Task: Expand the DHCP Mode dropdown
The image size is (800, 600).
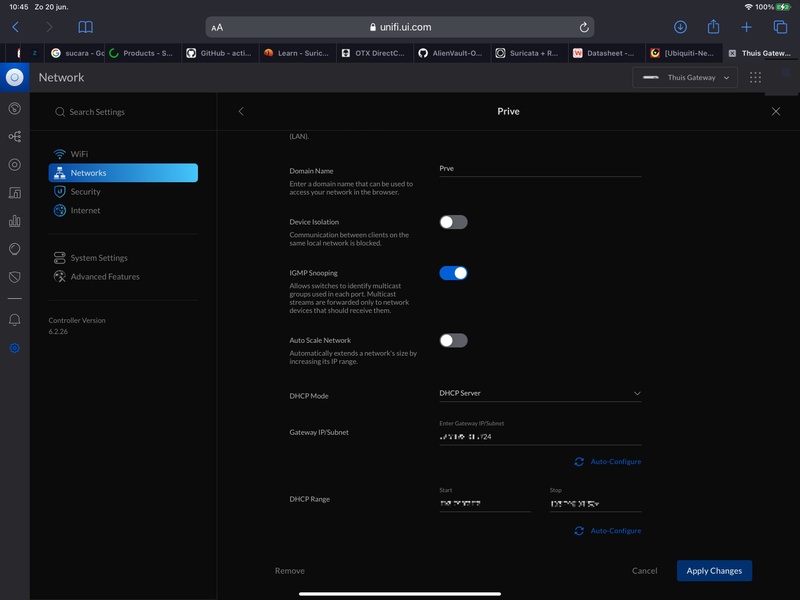Action: [x=540, y=394]
